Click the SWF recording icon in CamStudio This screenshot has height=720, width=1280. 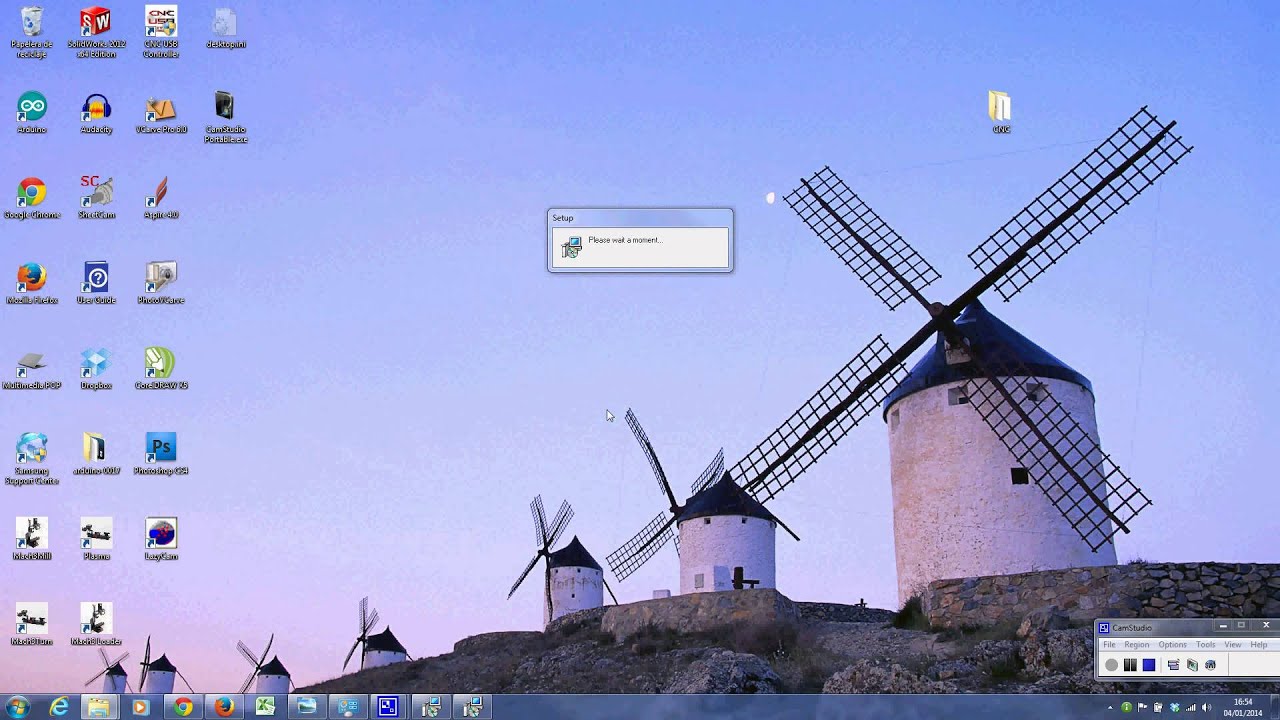pyautogui.click(x=1210, y=665)
